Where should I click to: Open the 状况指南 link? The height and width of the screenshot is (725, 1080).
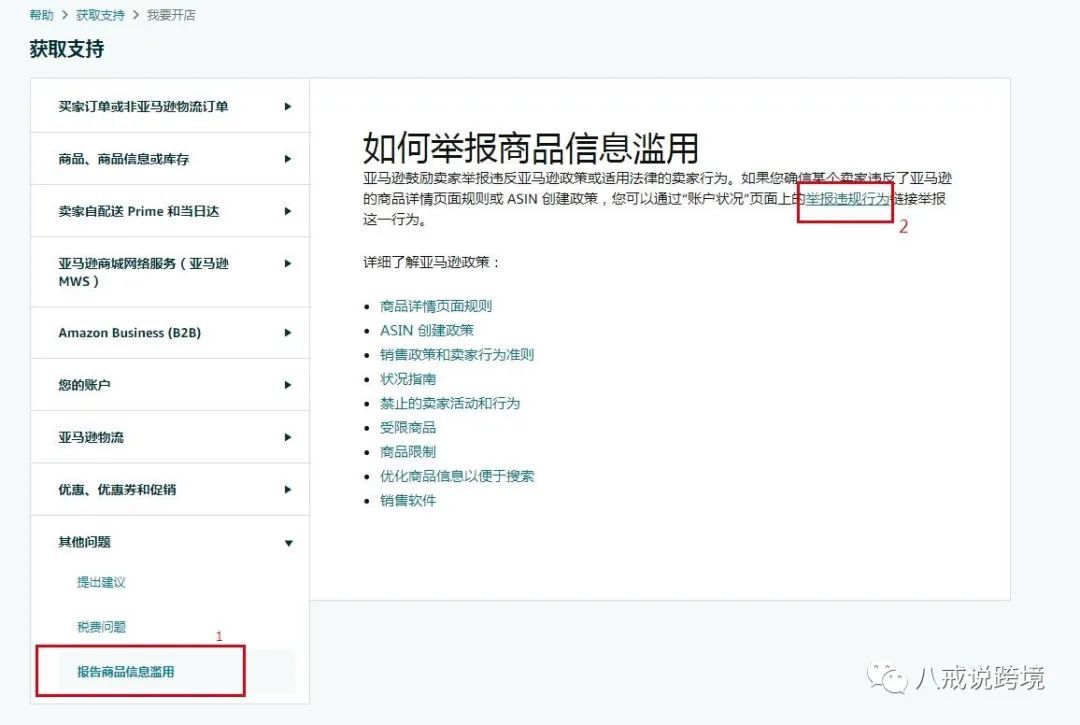[x=408, y=379]
